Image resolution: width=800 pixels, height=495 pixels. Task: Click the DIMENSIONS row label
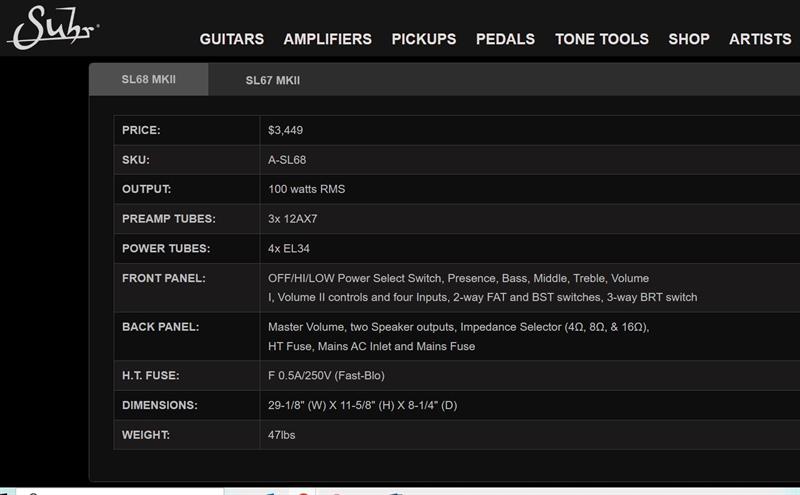[x=160, y=405]
